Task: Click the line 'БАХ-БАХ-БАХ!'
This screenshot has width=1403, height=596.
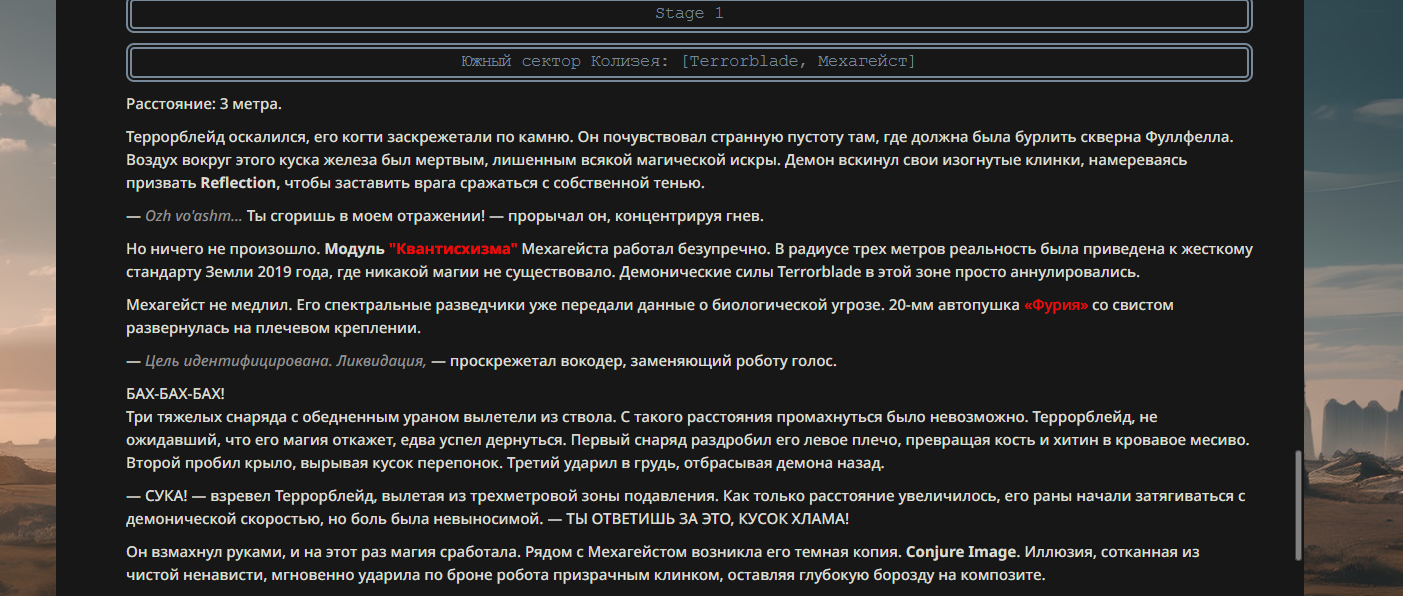Action: click(176, 394)
